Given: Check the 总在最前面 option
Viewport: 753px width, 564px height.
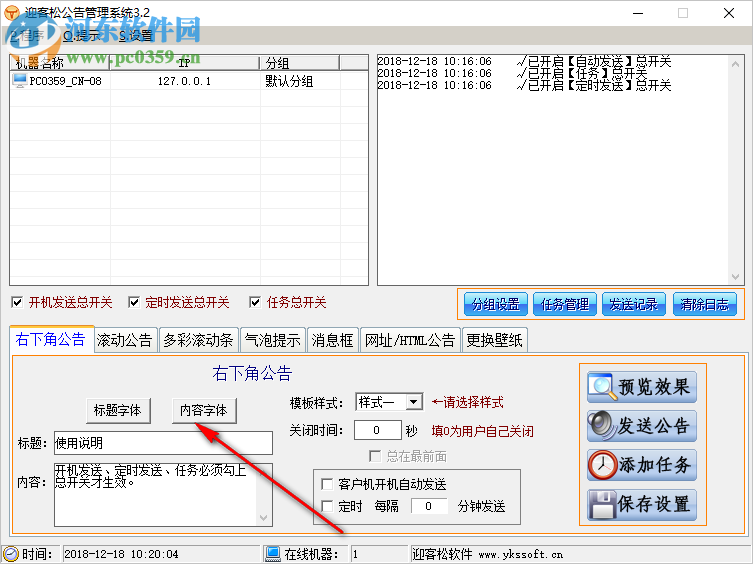Looking at the screenshot, I should coord(375,456).
